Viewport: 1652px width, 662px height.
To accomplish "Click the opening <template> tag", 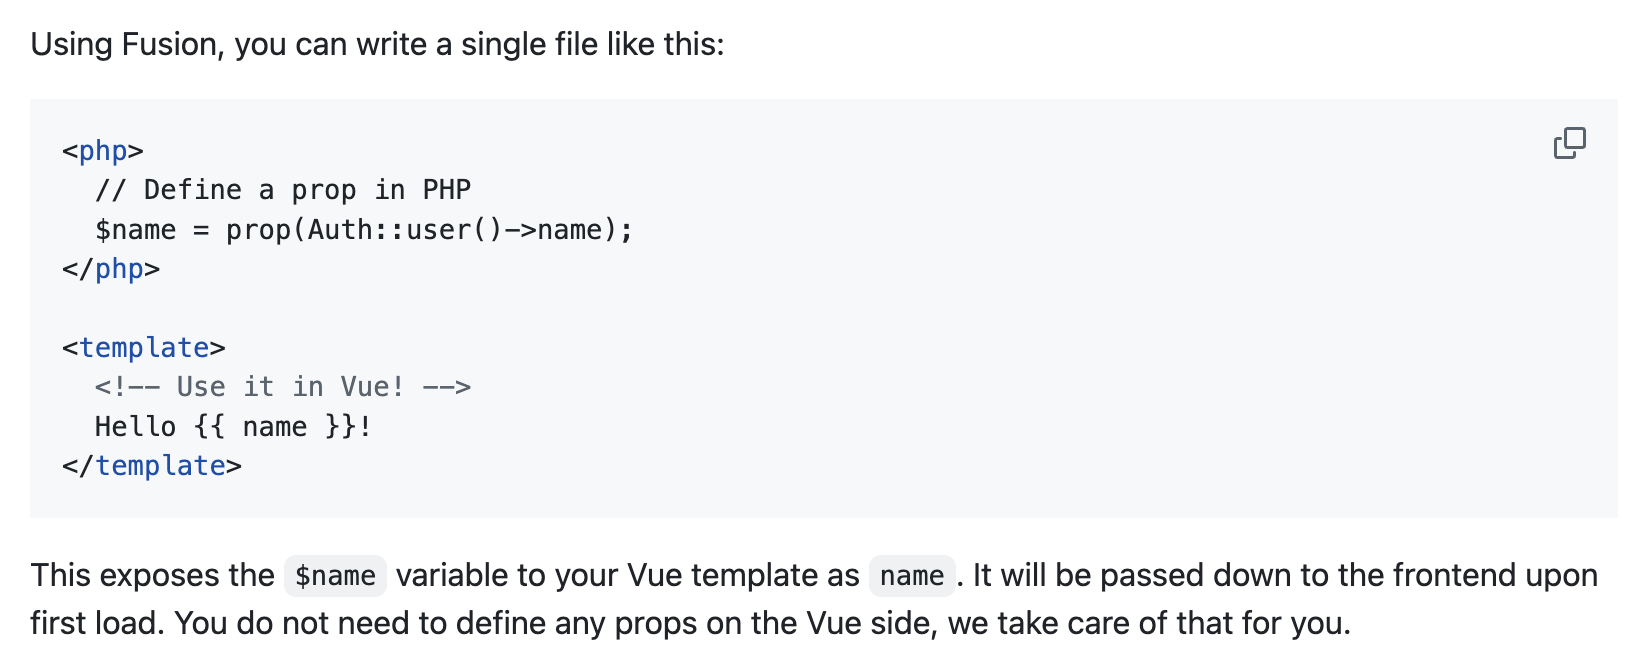I will (144, 348).
